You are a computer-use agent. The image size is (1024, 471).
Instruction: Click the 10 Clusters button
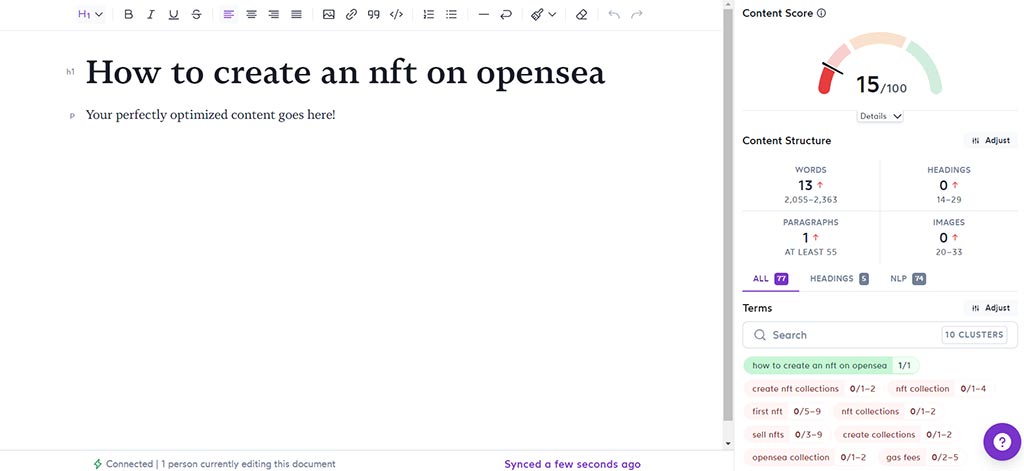point(974,335)
